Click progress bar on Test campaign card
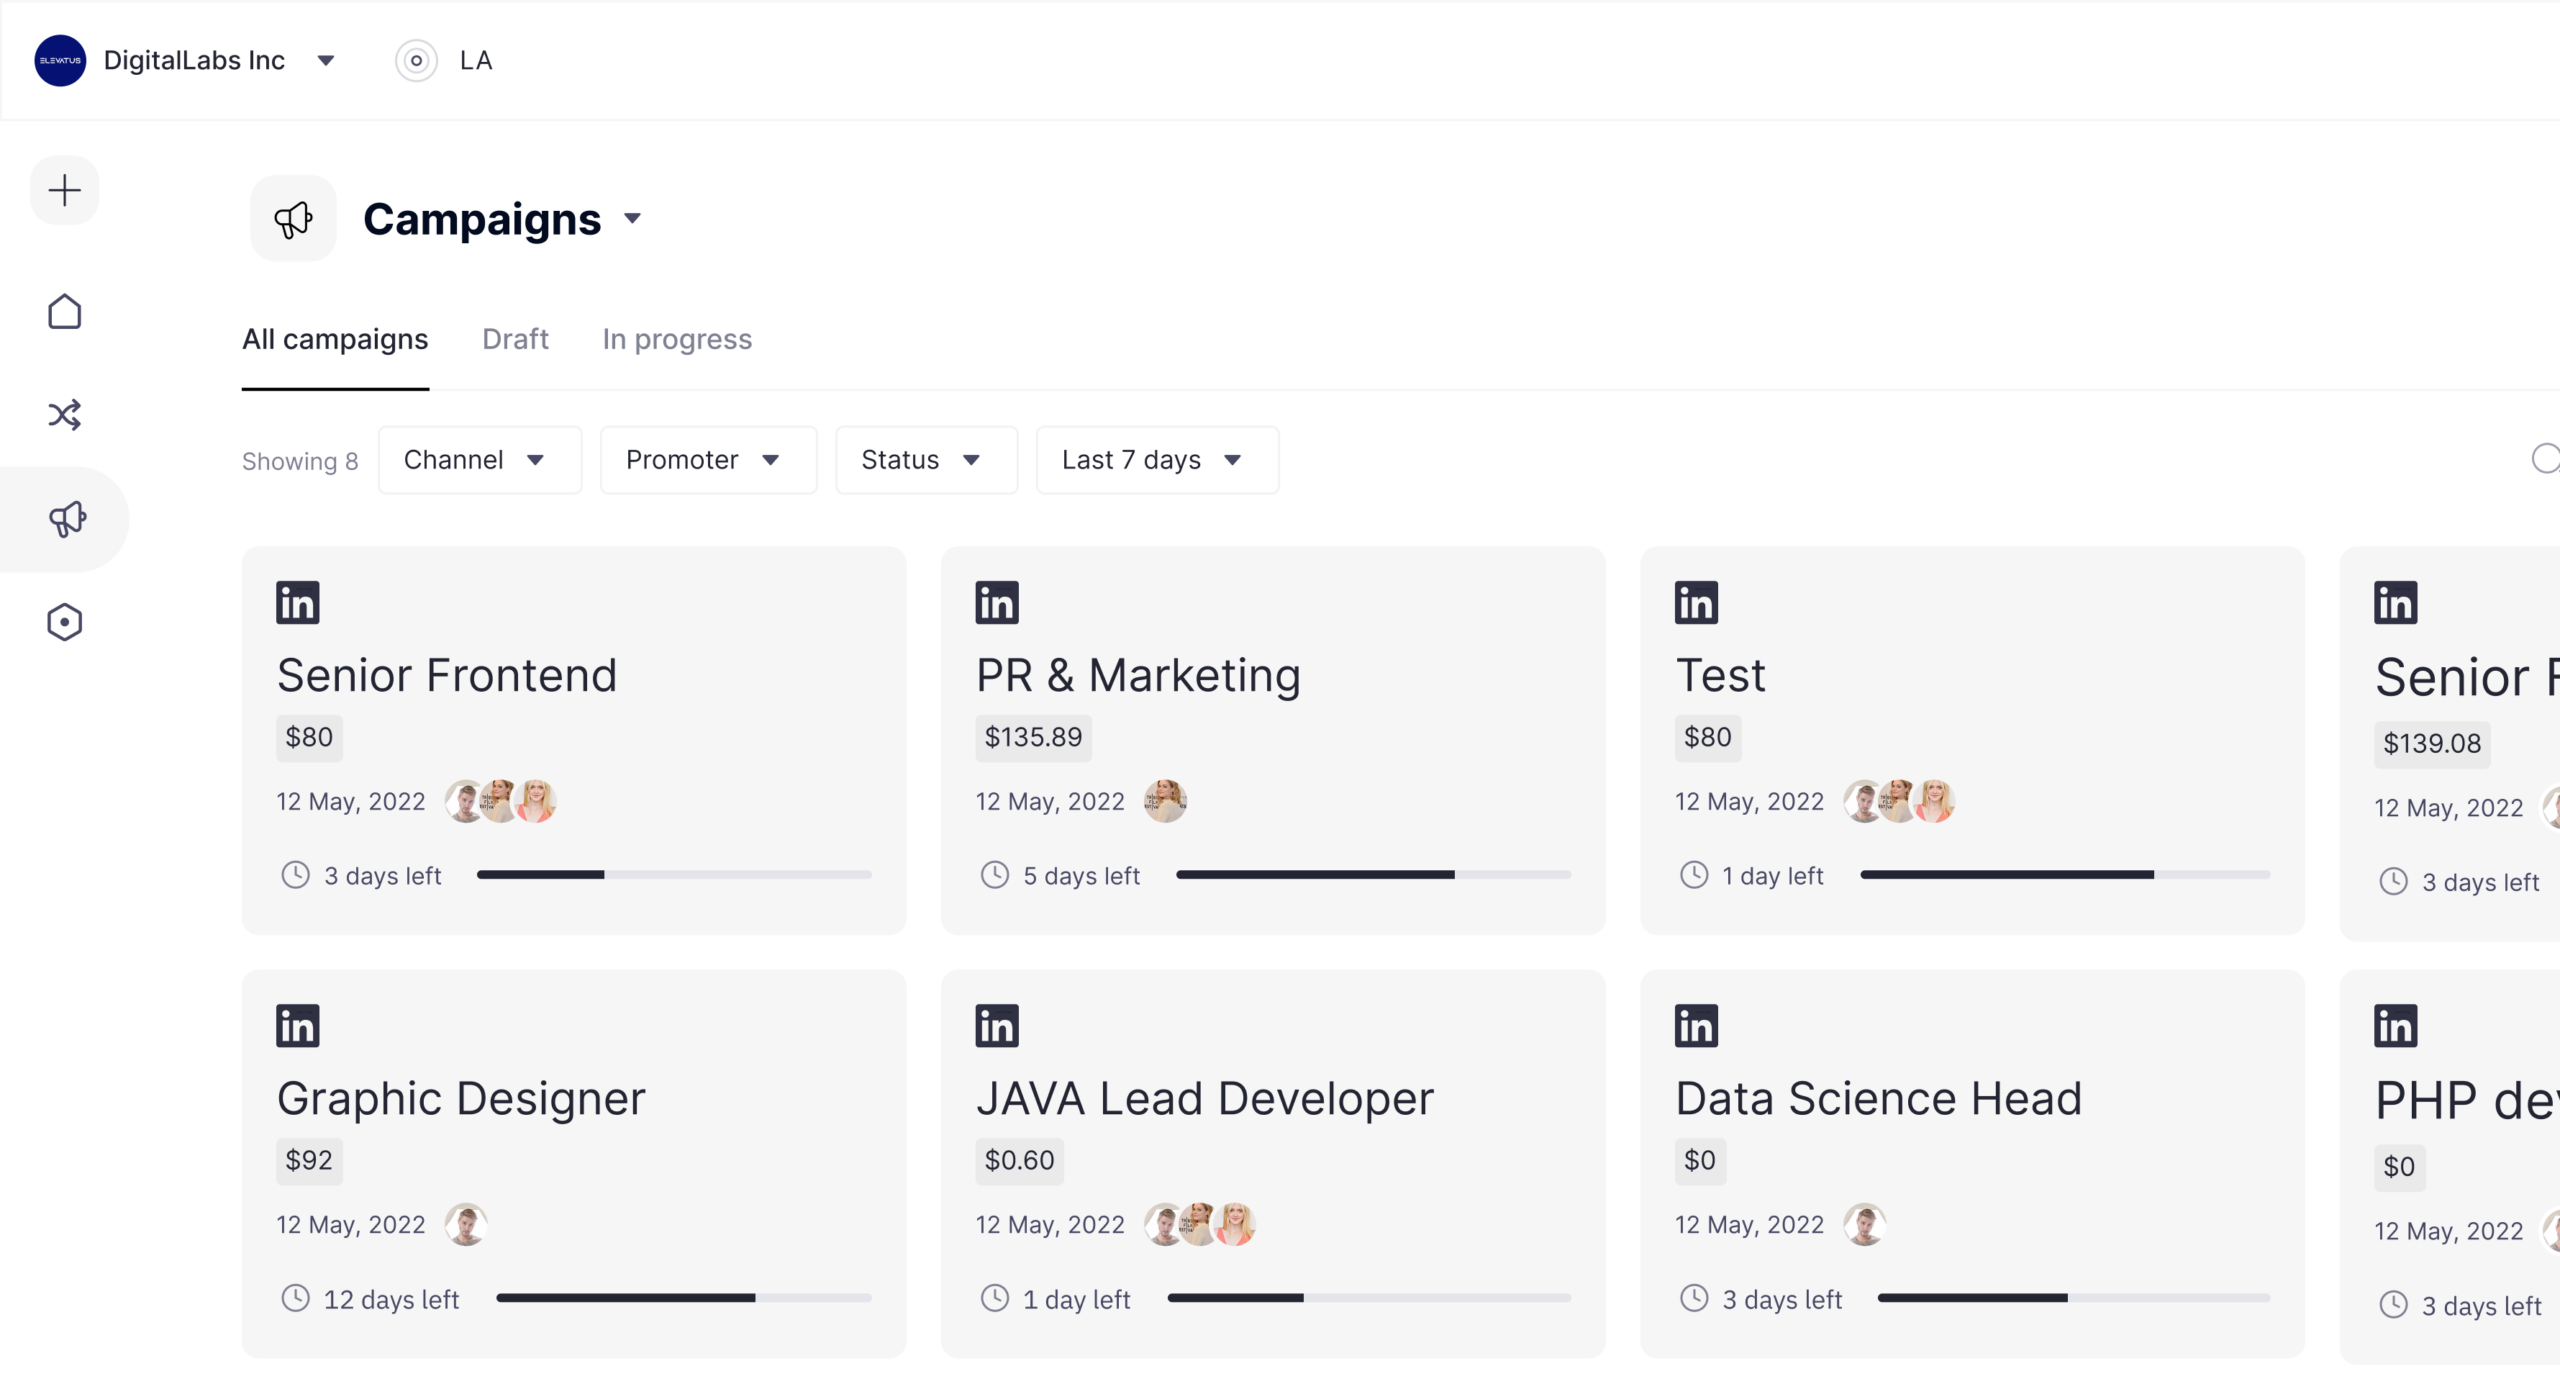 (x=2064, y=875)
